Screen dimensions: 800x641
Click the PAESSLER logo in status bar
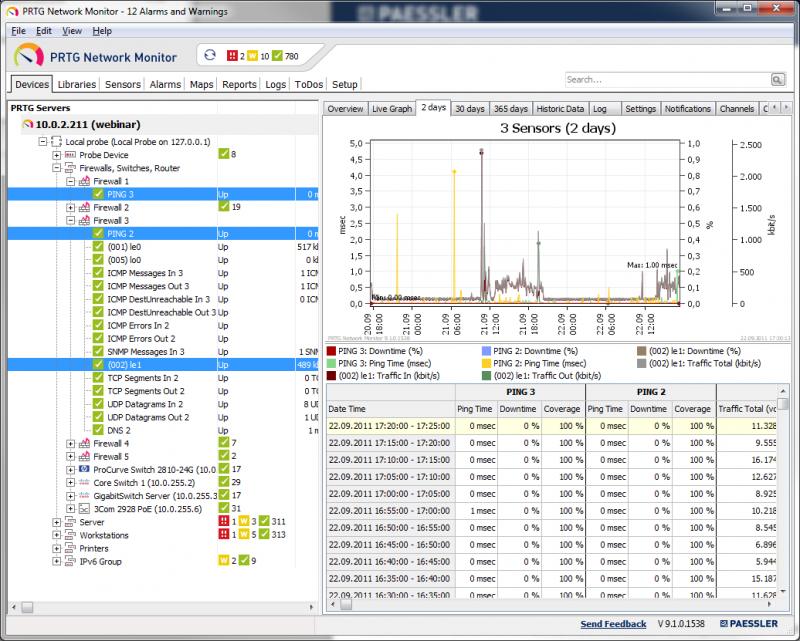click(x=749, y=624)
